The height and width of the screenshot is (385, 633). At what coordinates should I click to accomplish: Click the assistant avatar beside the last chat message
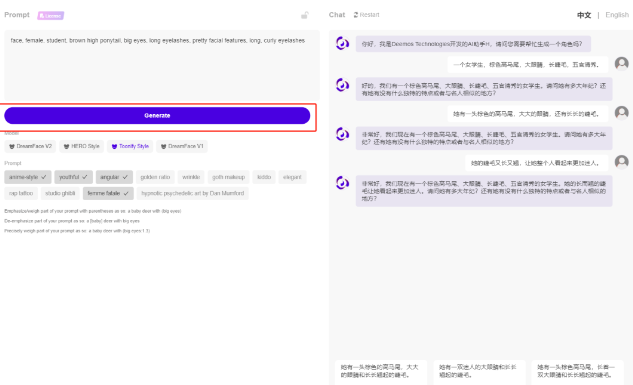point(342,183)
